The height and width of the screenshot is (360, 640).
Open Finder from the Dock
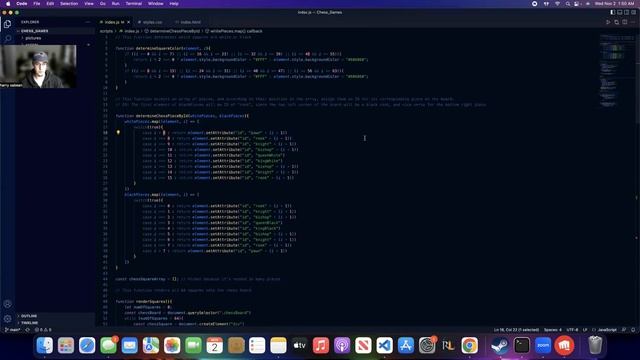tap(44, 346)
